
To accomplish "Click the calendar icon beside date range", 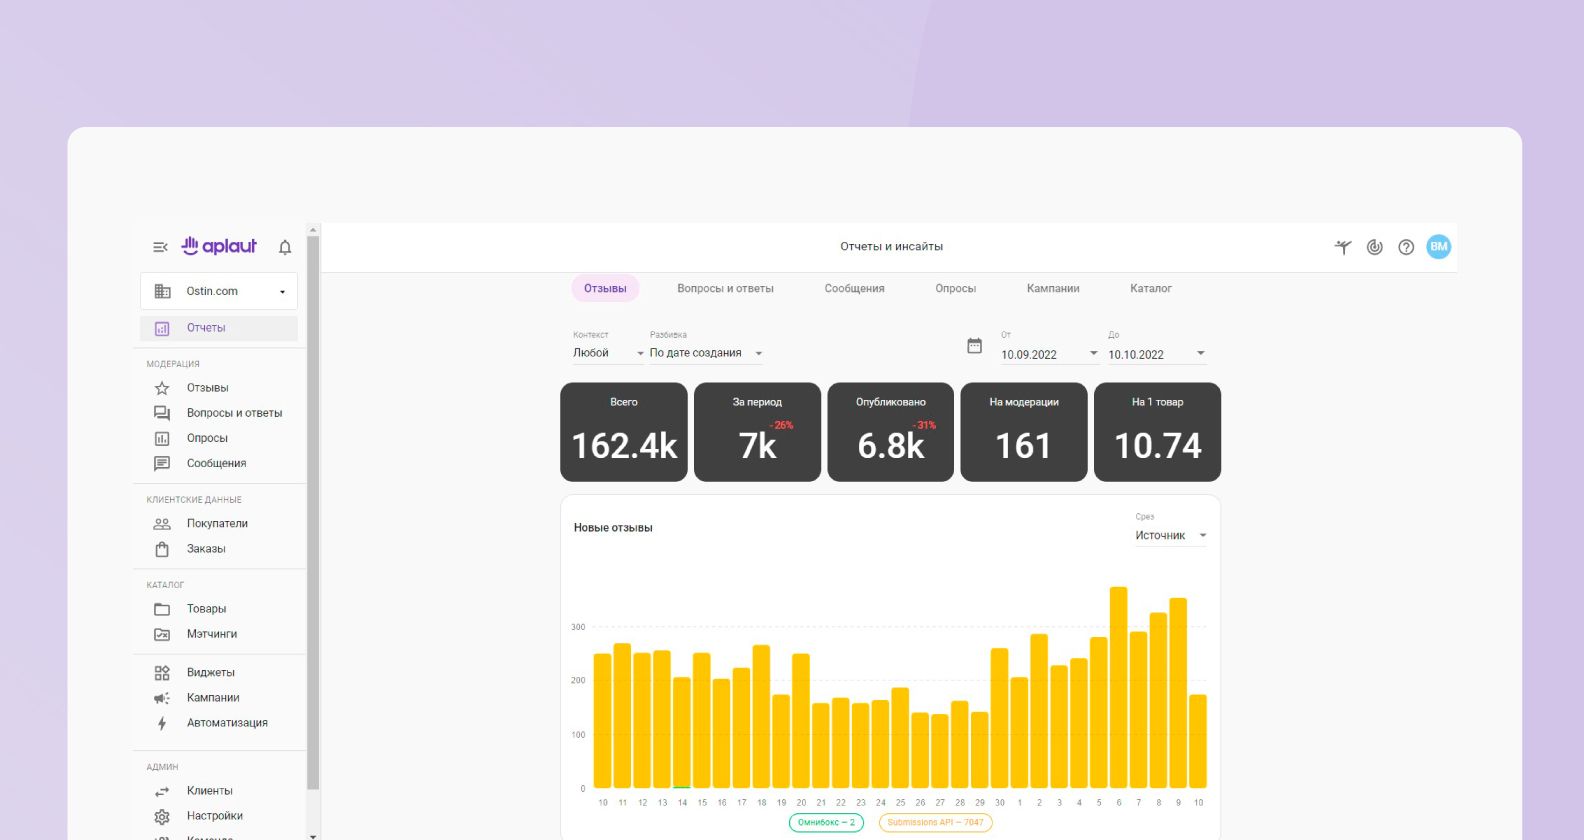I will point(974,346).
